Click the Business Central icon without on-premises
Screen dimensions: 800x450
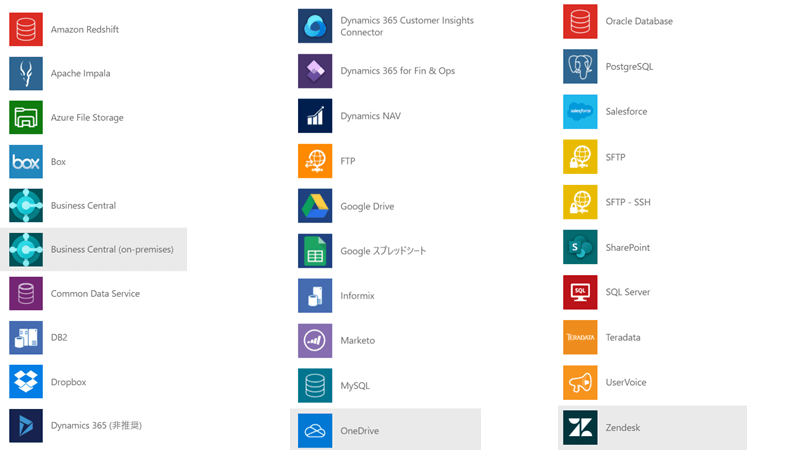(x=26, y=205)
